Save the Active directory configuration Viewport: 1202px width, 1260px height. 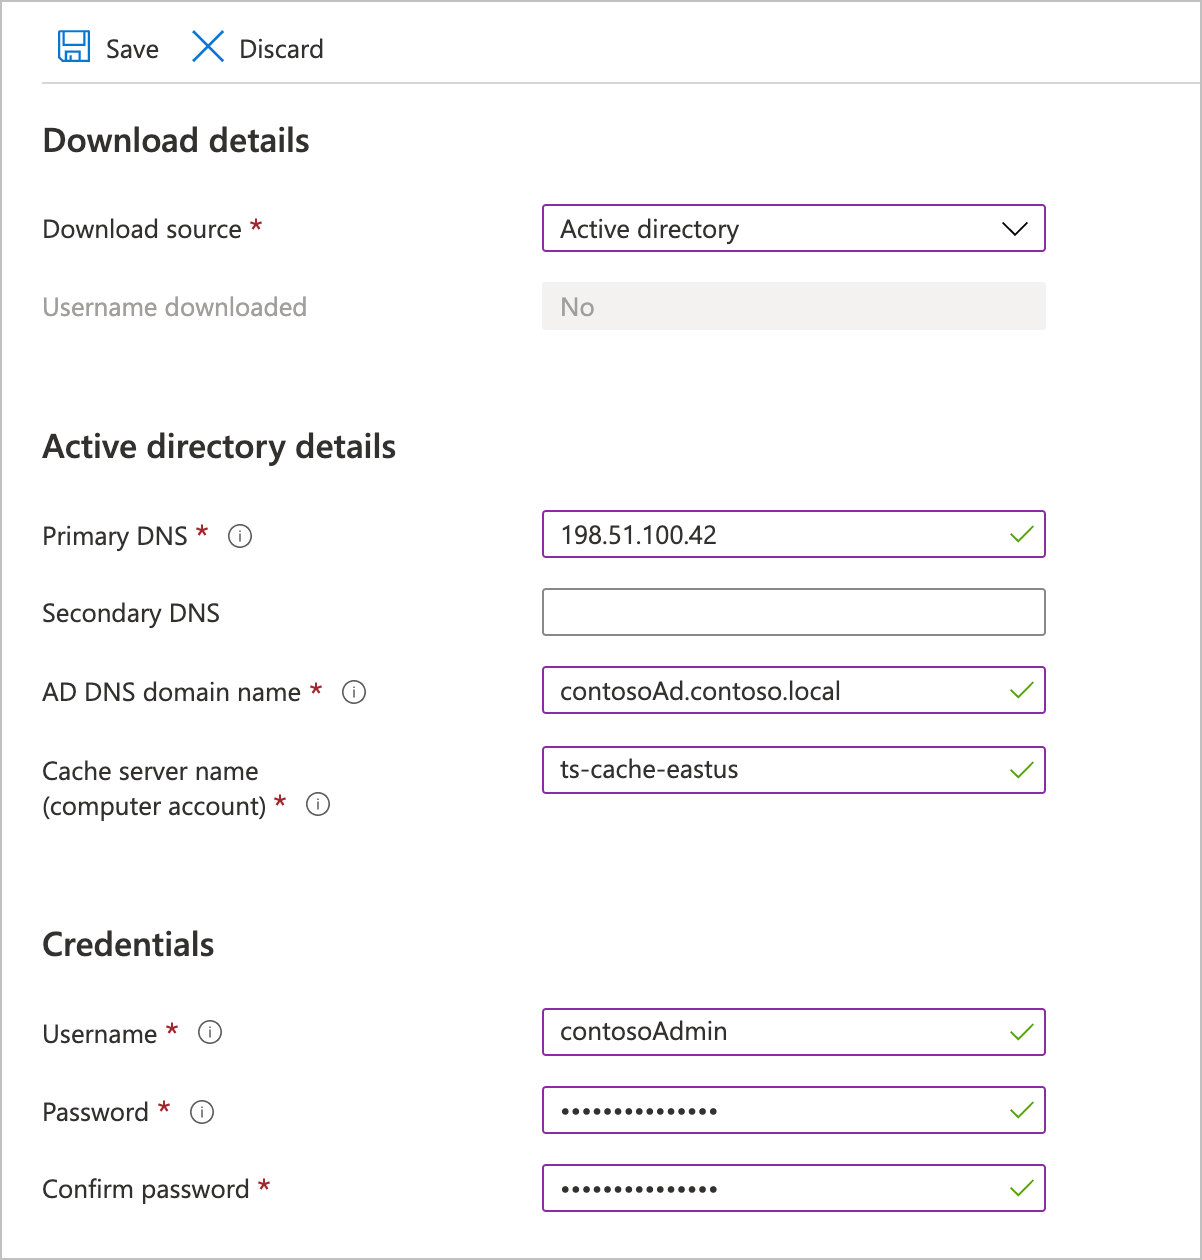(x=107, y=47)
